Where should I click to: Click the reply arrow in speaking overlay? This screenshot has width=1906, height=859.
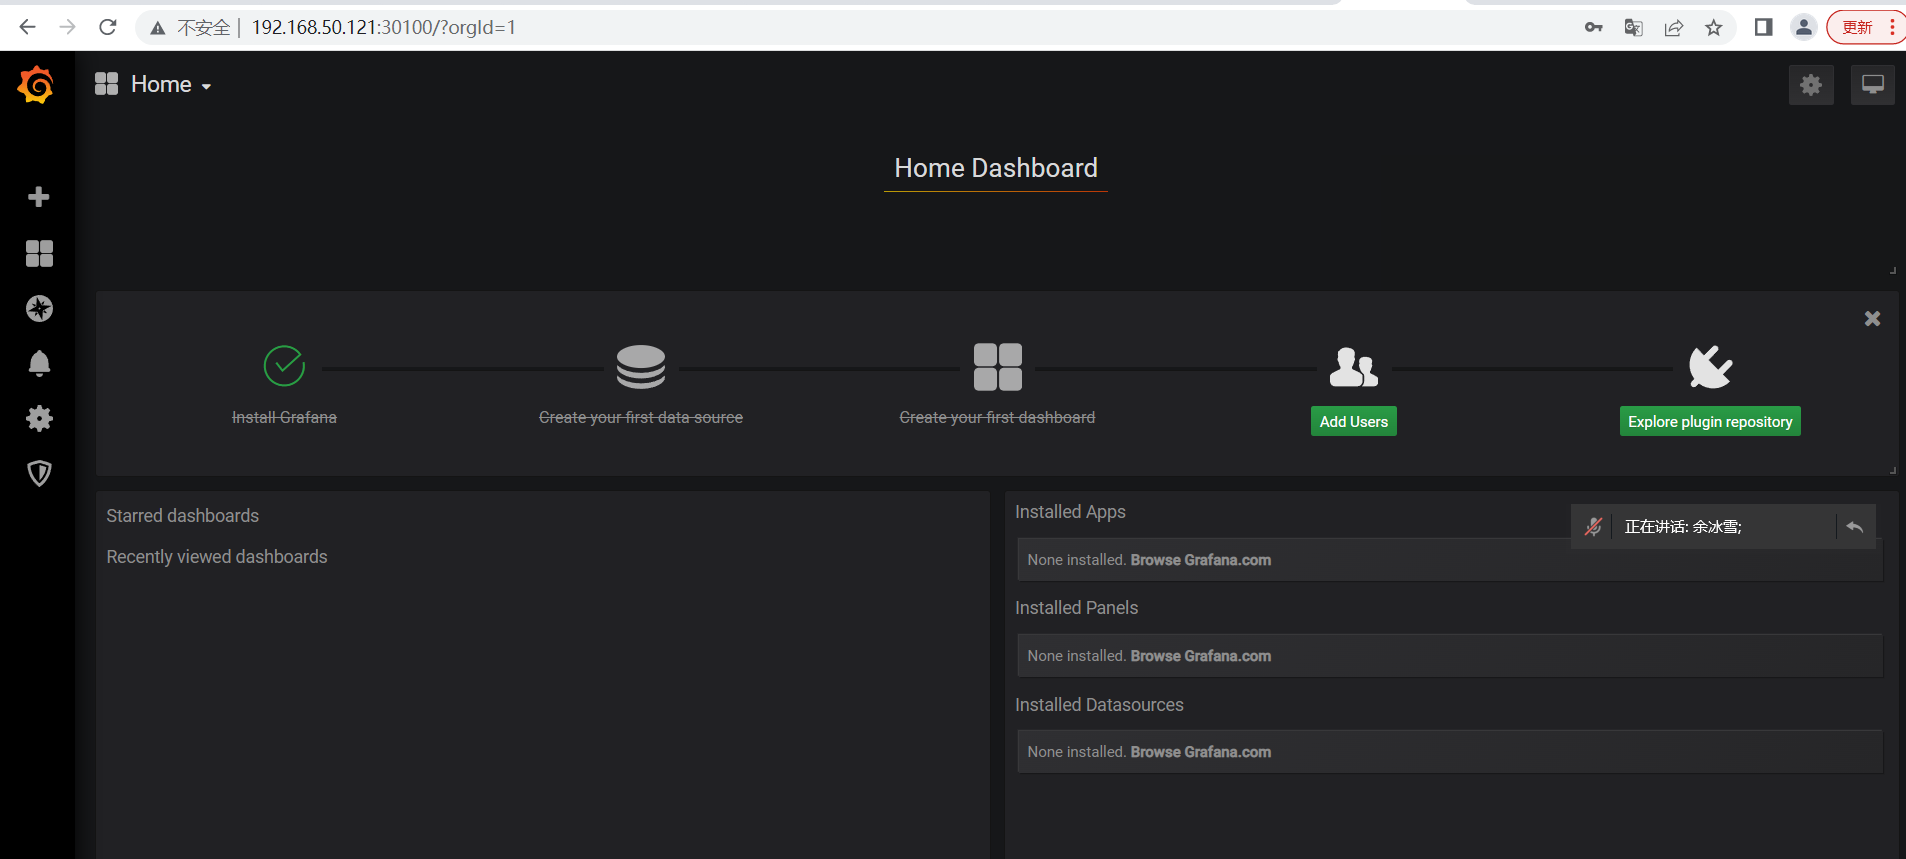[1855, 526]
